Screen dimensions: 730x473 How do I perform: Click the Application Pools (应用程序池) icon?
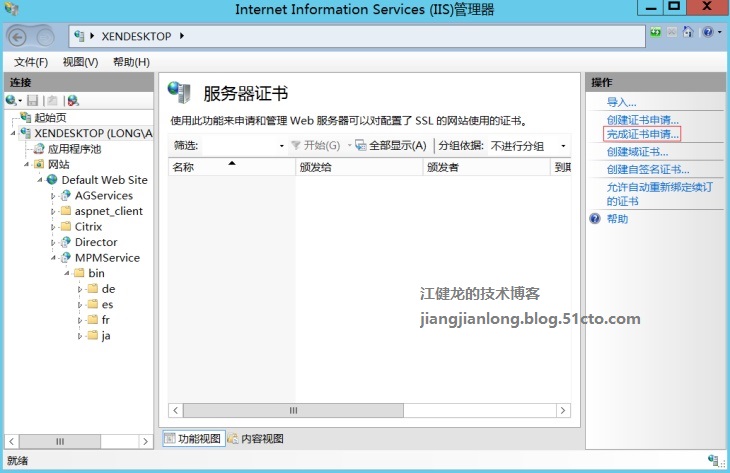point(39,149)
